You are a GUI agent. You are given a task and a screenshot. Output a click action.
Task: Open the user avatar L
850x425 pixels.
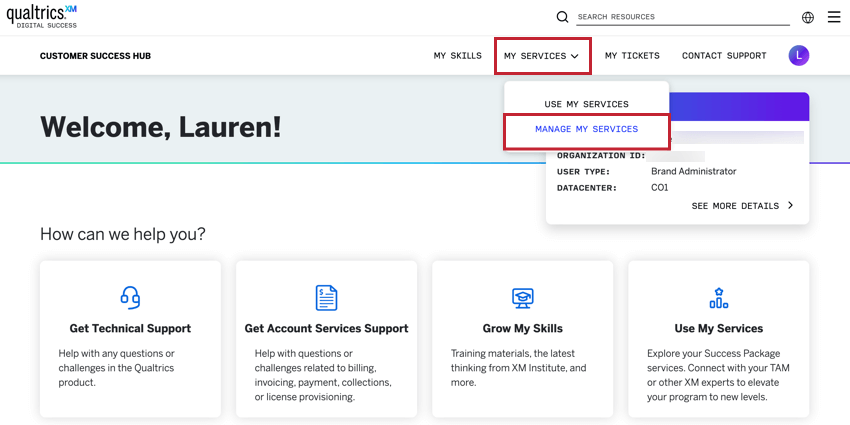click(x=799, y=55)
